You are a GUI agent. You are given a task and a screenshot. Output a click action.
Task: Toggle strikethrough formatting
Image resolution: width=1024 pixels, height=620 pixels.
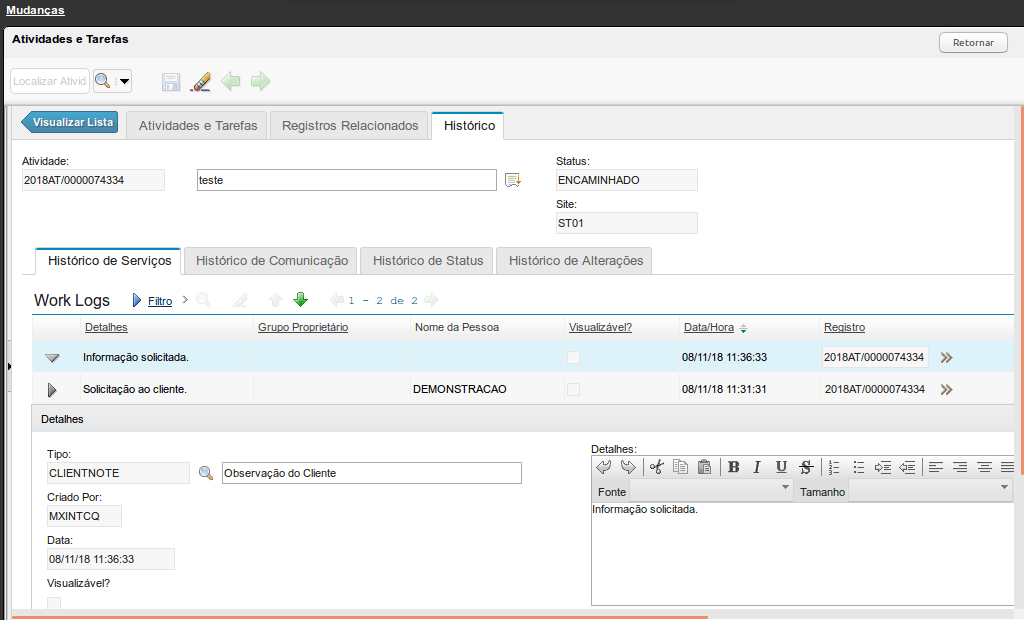(806, 467)
